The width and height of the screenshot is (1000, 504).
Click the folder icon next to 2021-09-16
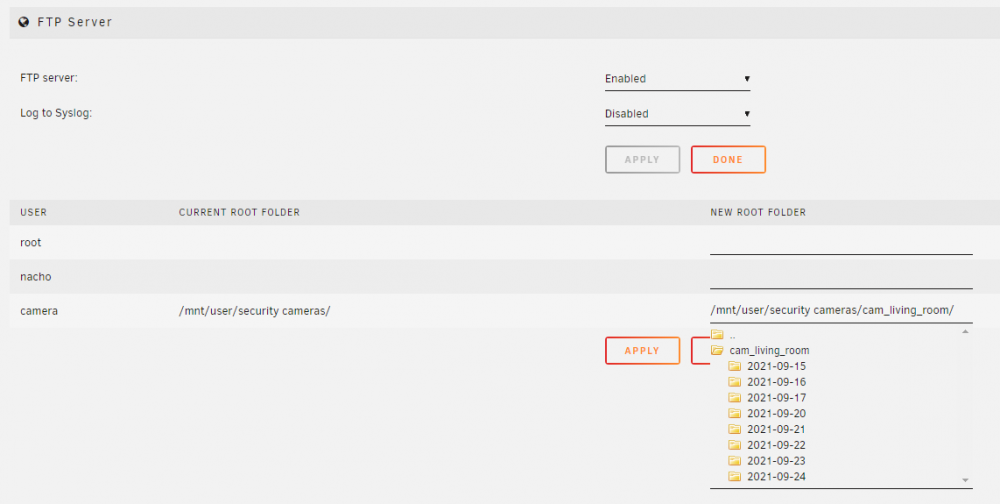click(x=735, y=382)
